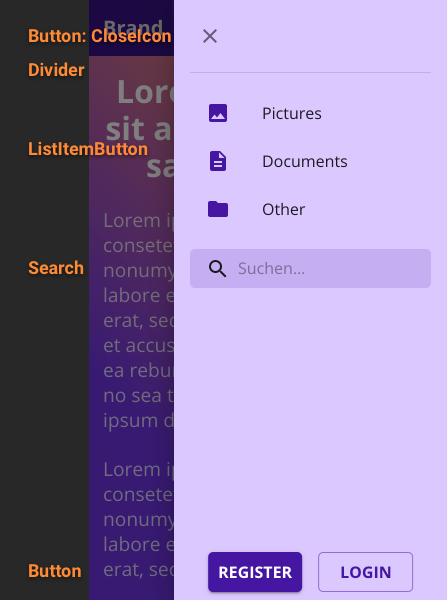
Task: Click the magnifying glass search icon
Action: tap(217, 269)
